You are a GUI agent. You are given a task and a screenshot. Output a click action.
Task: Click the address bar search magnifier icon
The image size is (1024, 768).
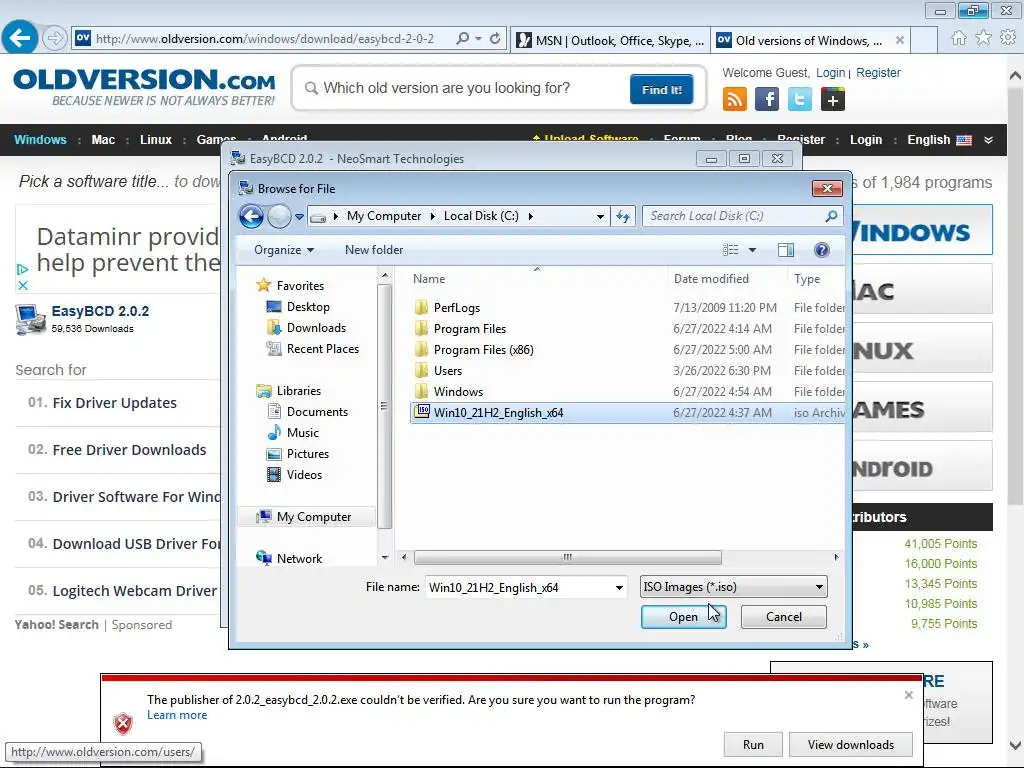click(x=462, y=39)
